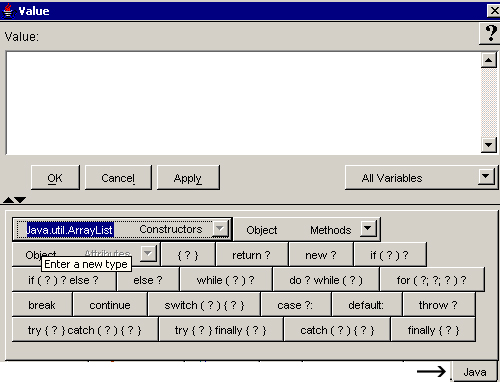The image size is (500, 382).
Task: Insert the return ? statement
Action: pos(252,255)
